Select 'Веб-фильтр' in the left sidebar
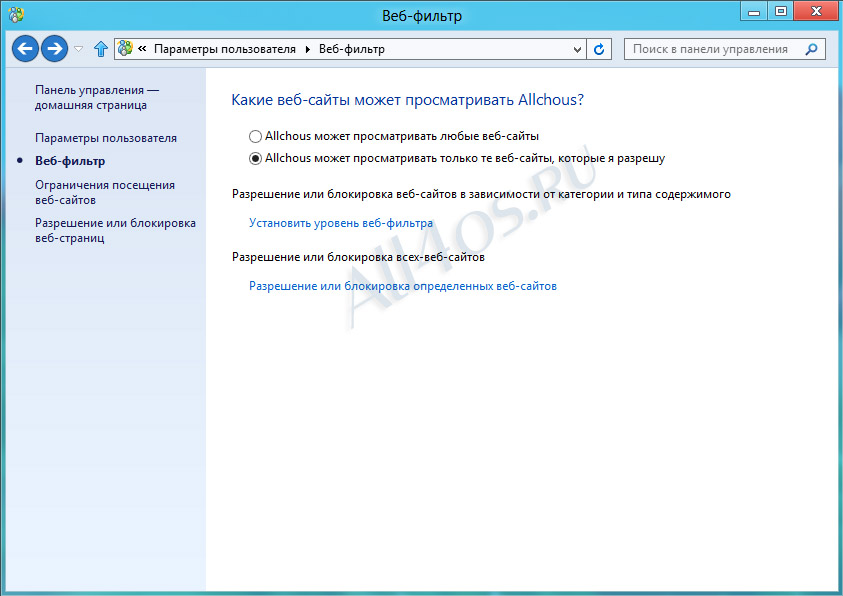This screenshot has width=843, height=596. pyautogui.click(x=70, y=161)
